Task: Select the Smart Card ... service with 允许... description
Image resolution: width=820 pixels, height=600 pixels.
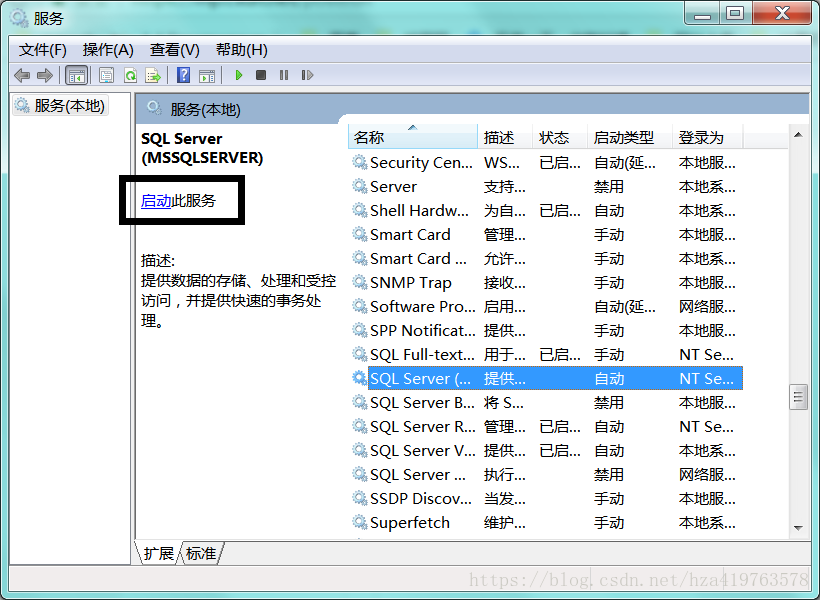Action: (545, 258)
